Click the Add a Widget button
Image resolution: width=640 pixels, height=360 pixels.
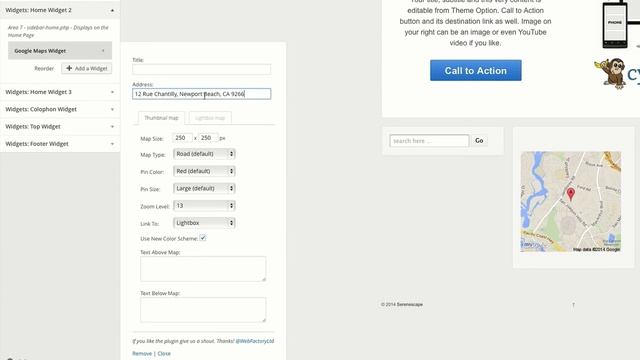click(x=87, y=69)
